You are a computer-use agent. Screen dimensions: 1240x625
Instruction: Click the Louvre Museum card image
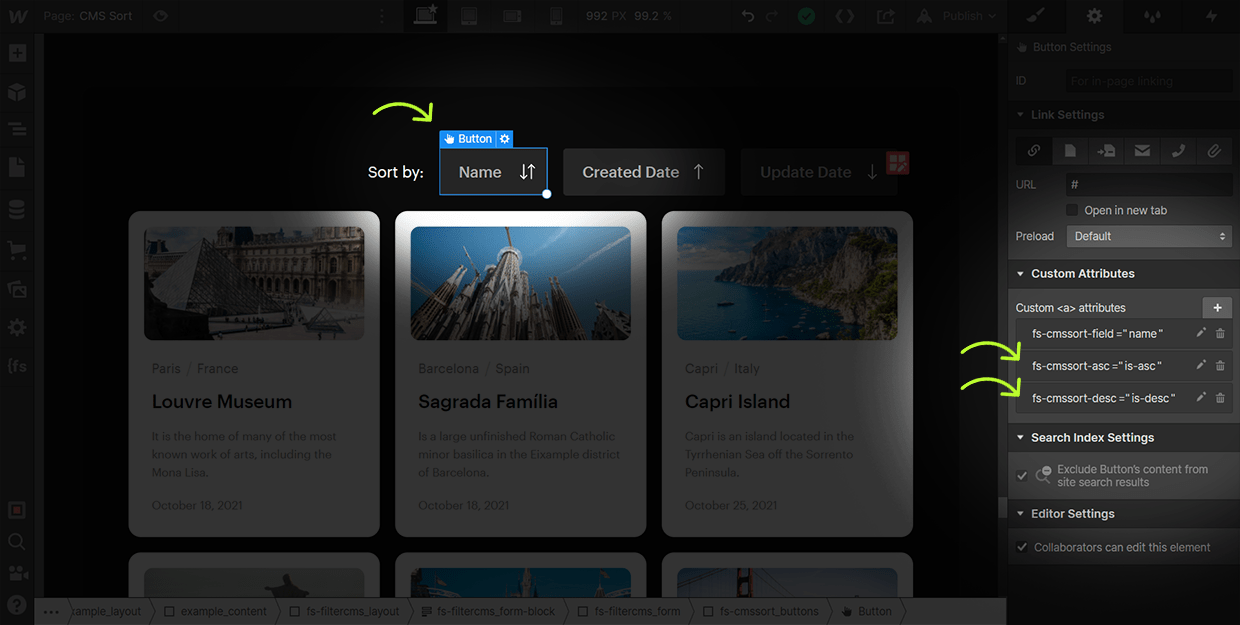click(x=254, y=283)
